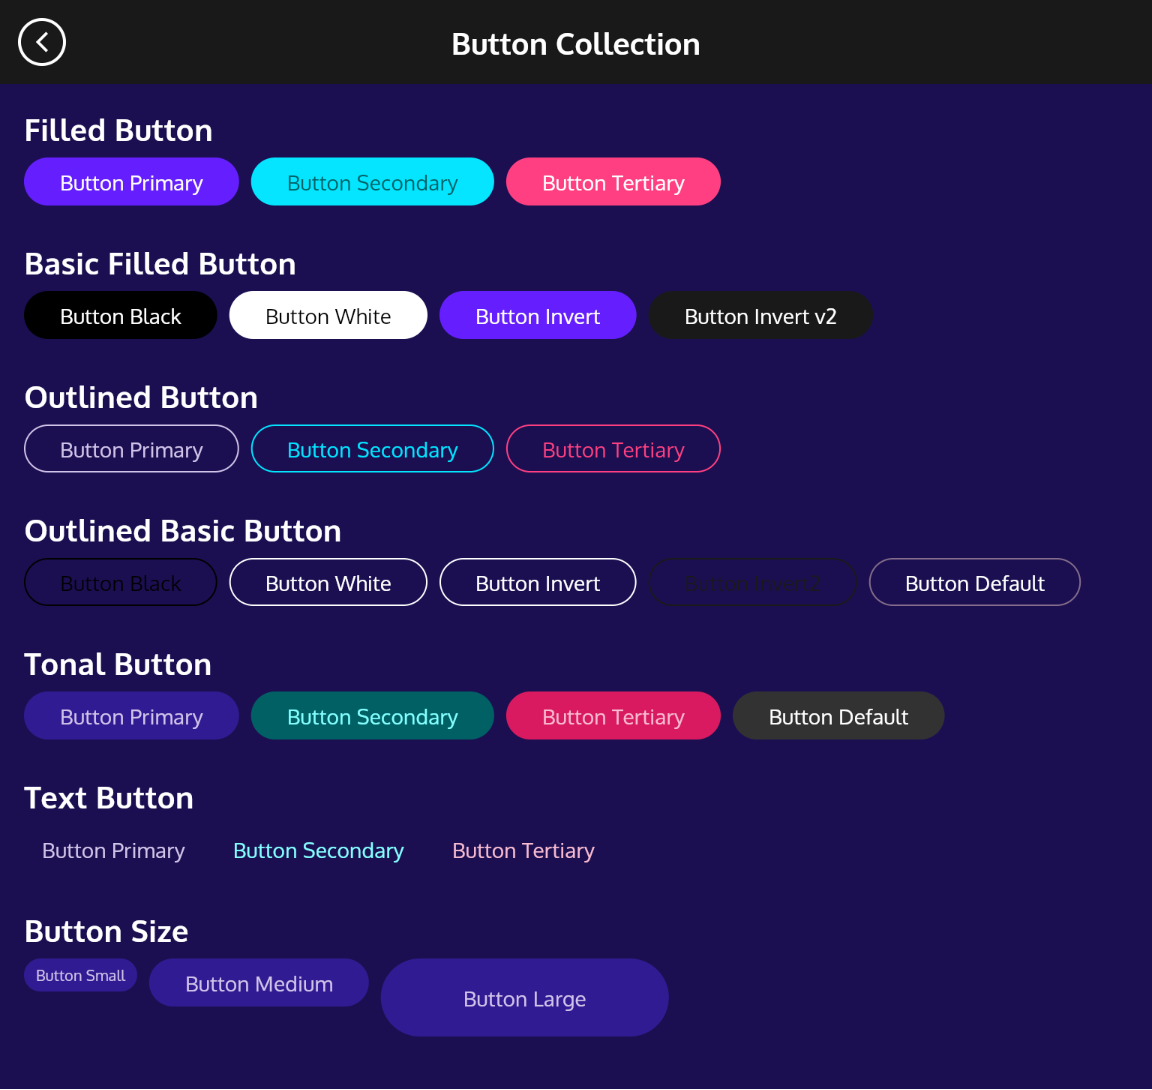Image resolution: width=1152 pixels, height=1090 pixels.
Task: Click the purple Button Invert button
Action: pos(537,315)
